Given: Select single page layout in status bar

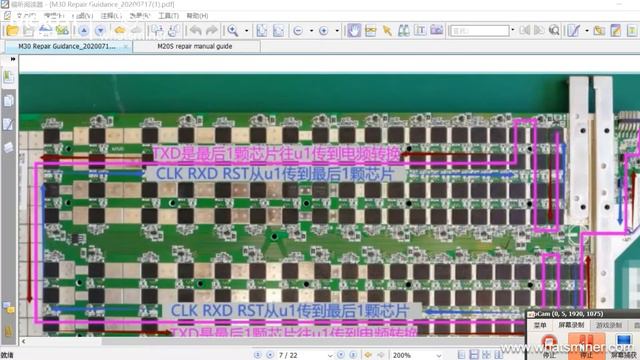Looking at the screenshot, I should [x=461, y=355].
